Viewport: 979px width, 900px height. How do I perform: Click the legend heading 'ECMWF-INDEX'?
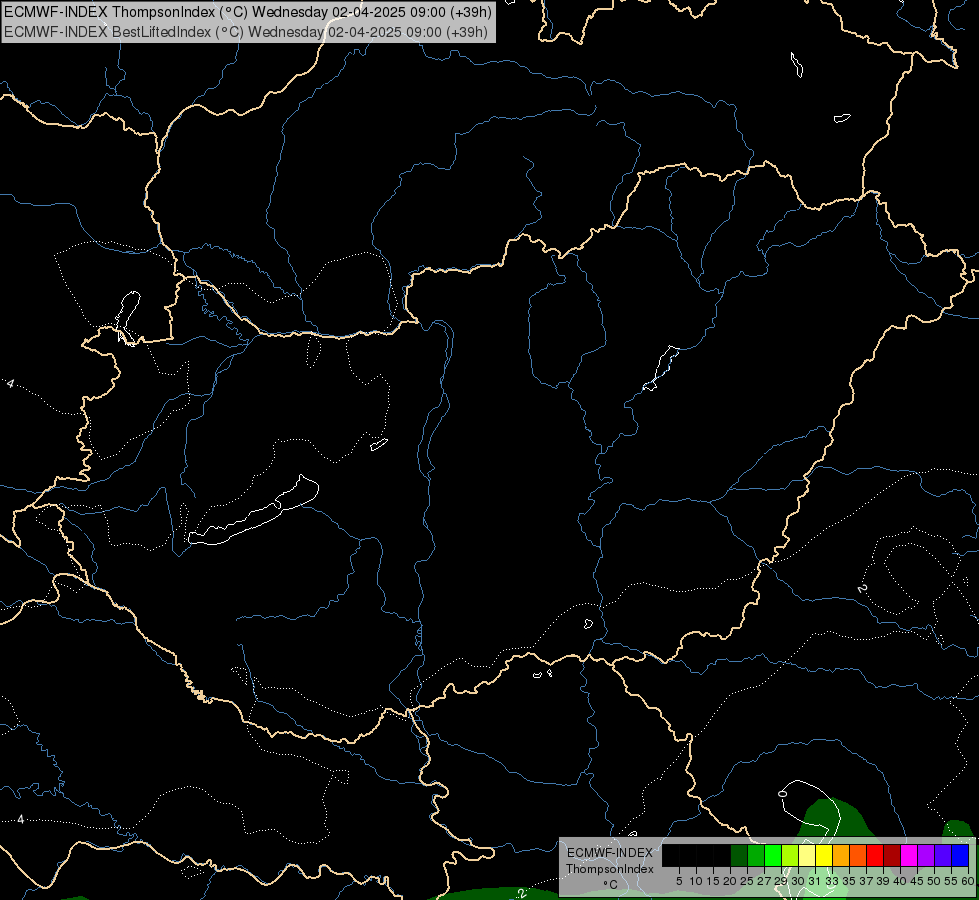click(x=610, y=853)
